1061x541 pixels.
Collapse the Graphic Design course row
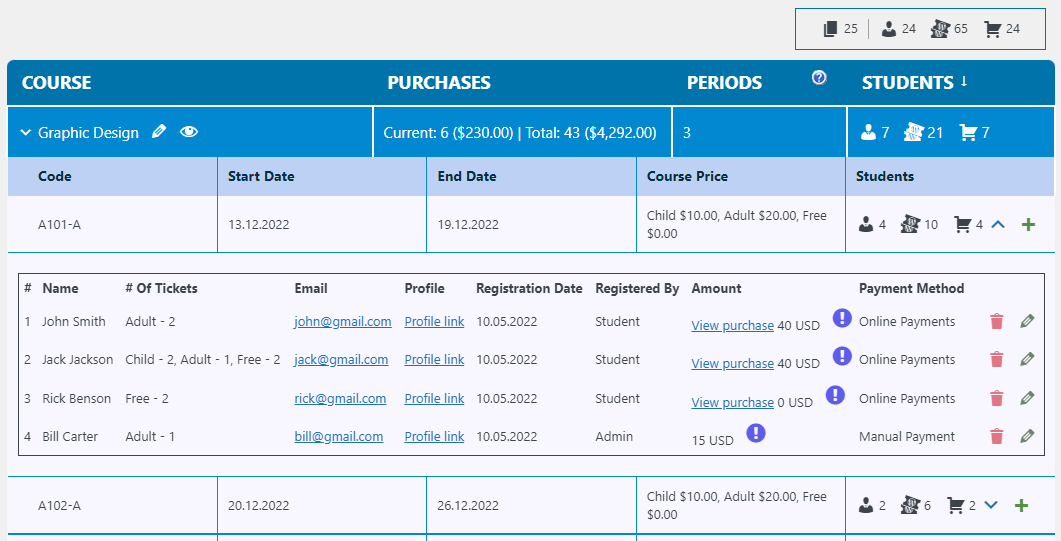coord(26,133)
